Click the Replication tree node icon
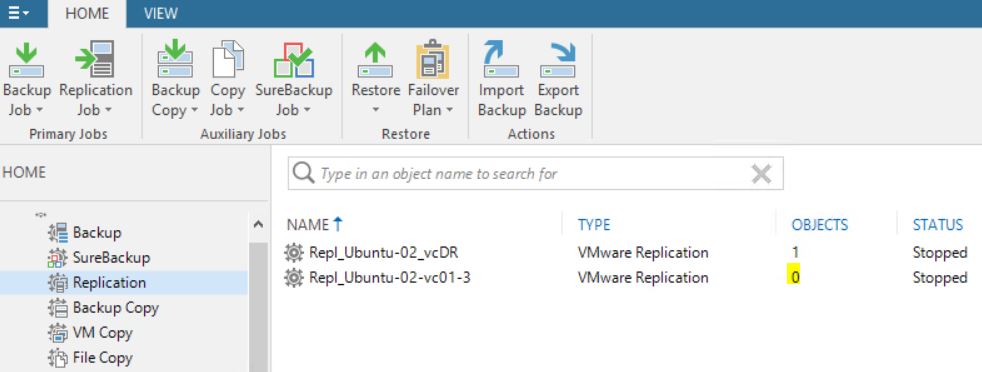The width and height of the screenshot is (982, 372). pyautogui.click(x=58, y=282)
